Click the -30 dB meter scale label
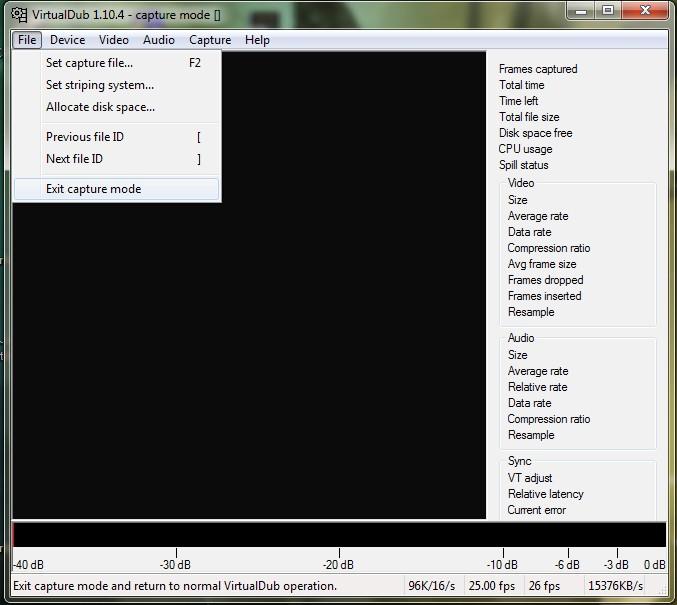The width and height of the screenshot is (677, 605). coord(175,565)
